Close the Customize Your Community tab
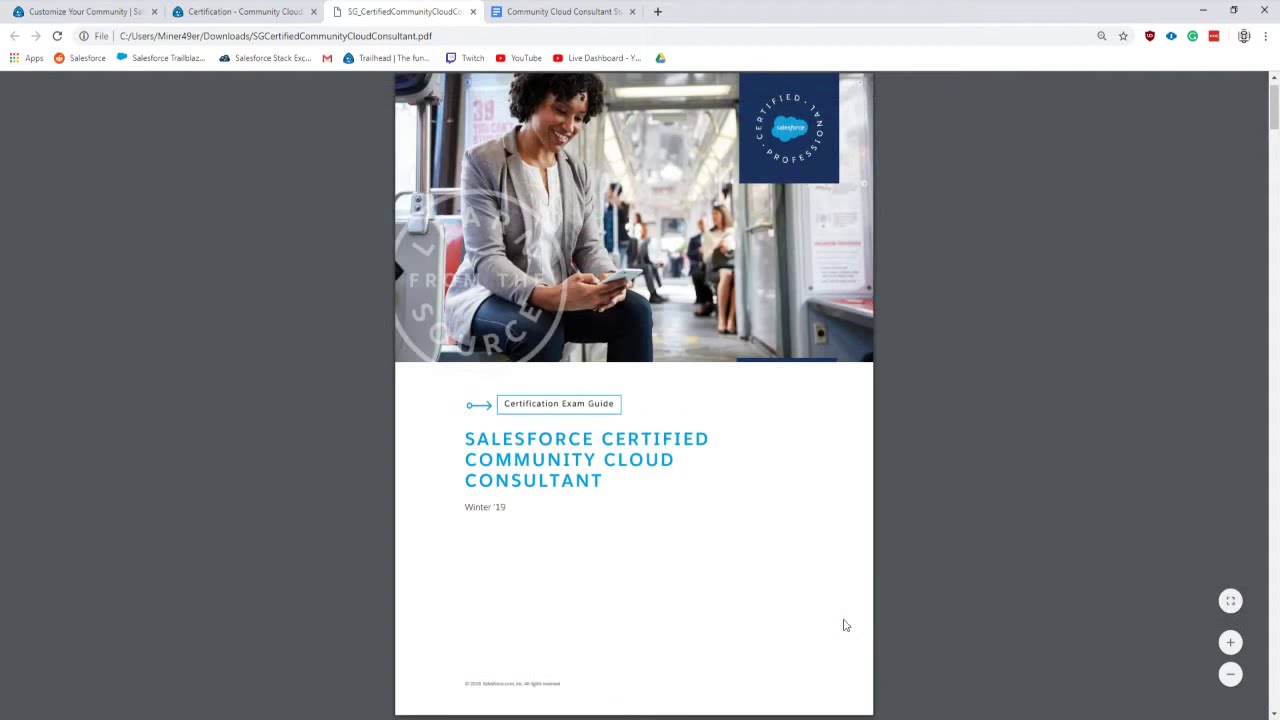 coord(154,12)
